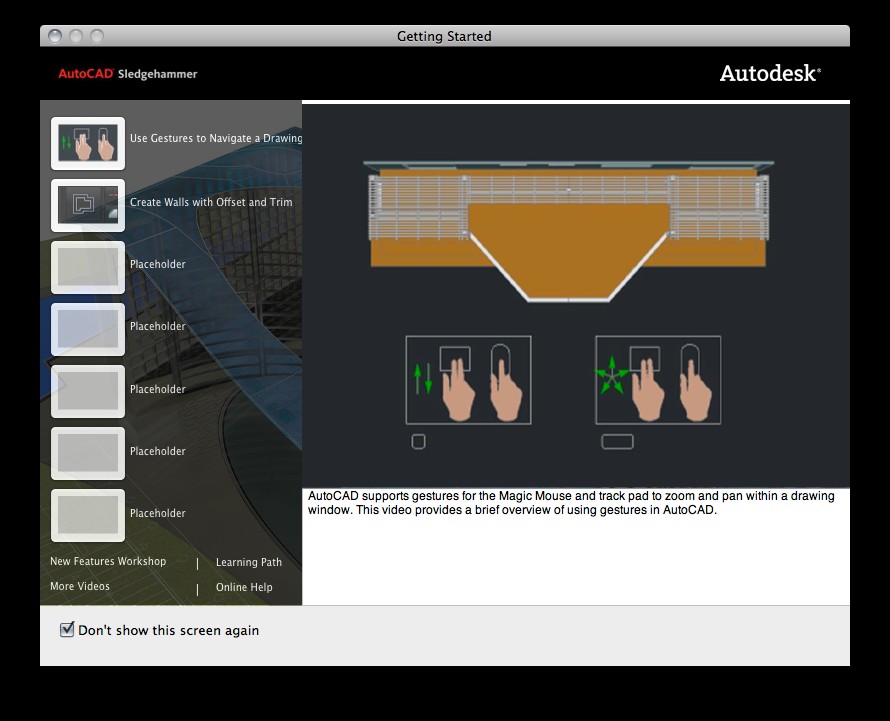890x721 pixels.
Task: Click the video description text about Magic Mouse
Action: (x=571, y=503)
